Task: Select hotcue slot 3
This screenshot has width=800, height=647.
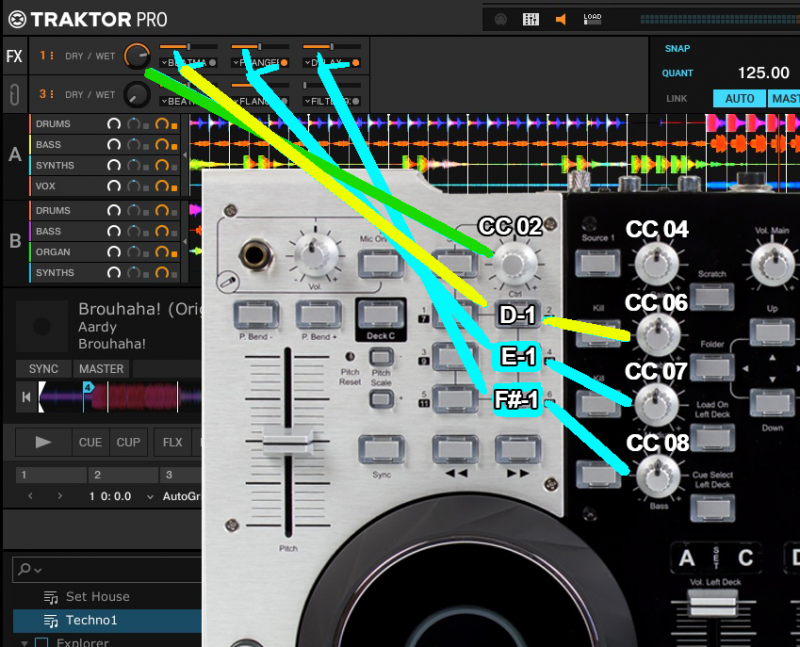Action: pyautogui.click(x=181, y=475)
